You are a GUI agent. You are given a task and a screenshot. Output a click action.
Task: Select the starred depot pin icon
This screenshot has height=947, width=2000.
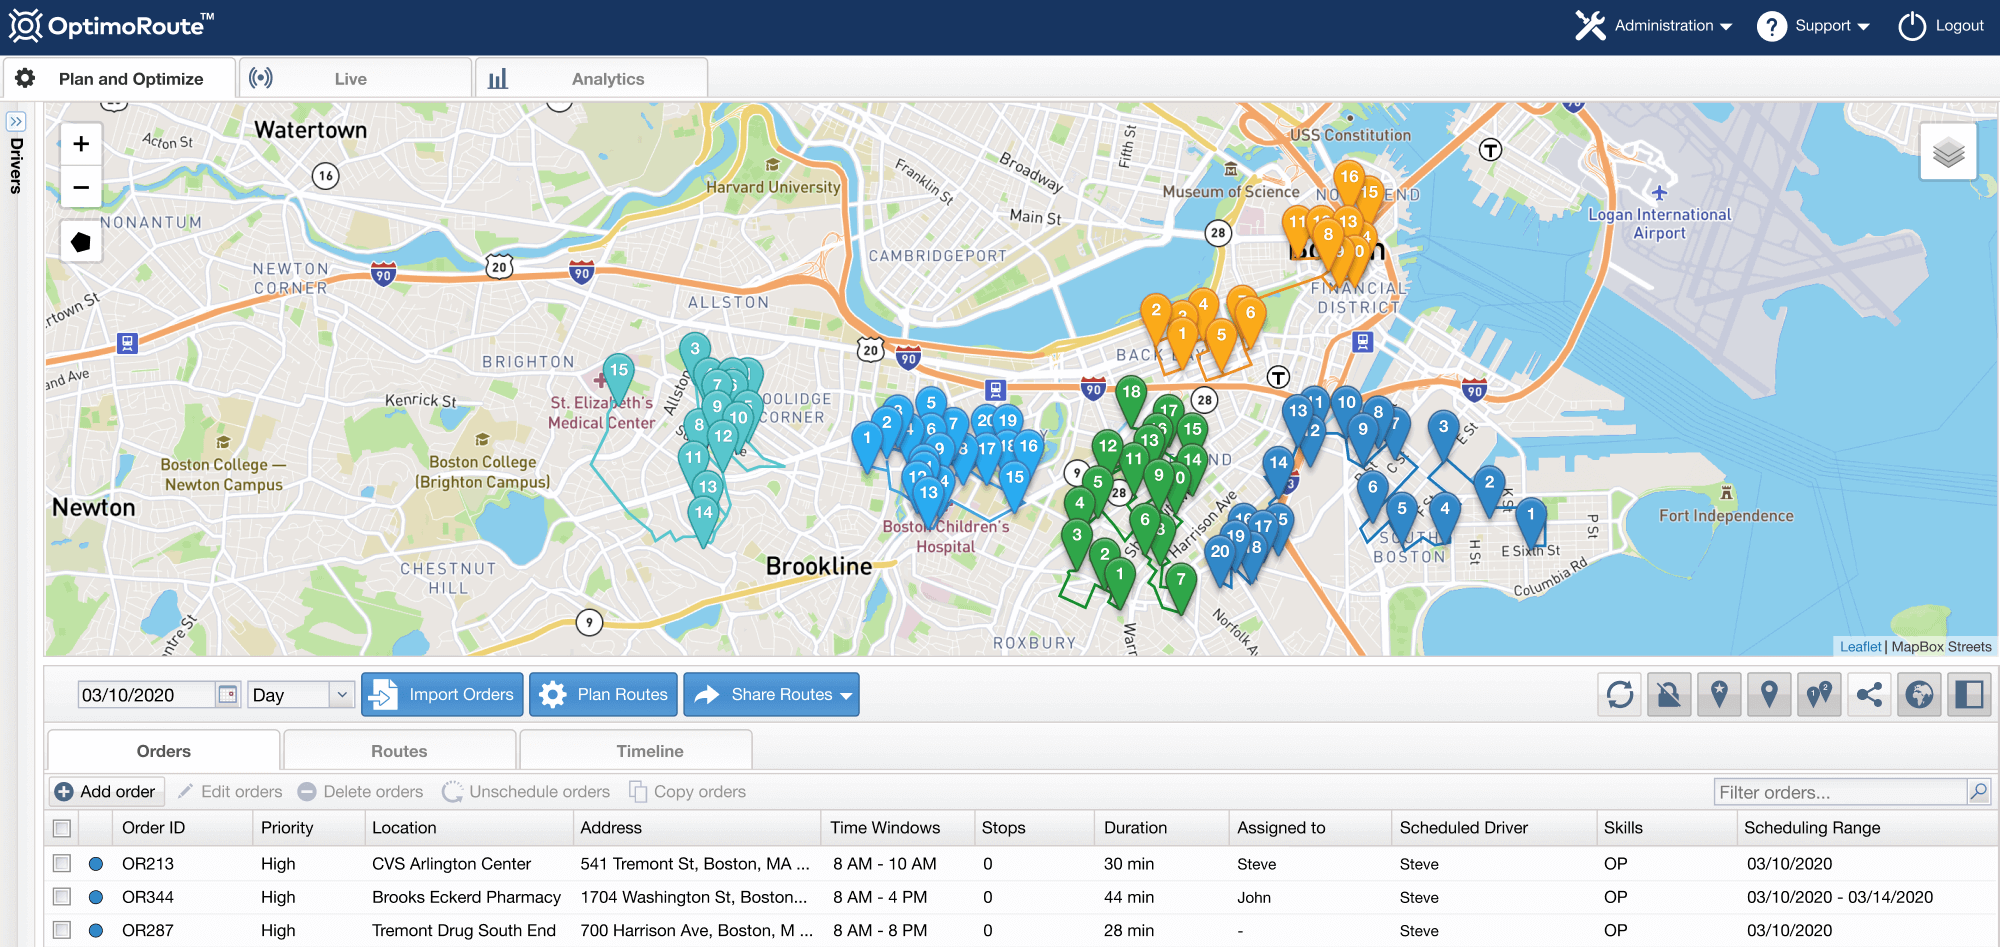coord(1719,694)
